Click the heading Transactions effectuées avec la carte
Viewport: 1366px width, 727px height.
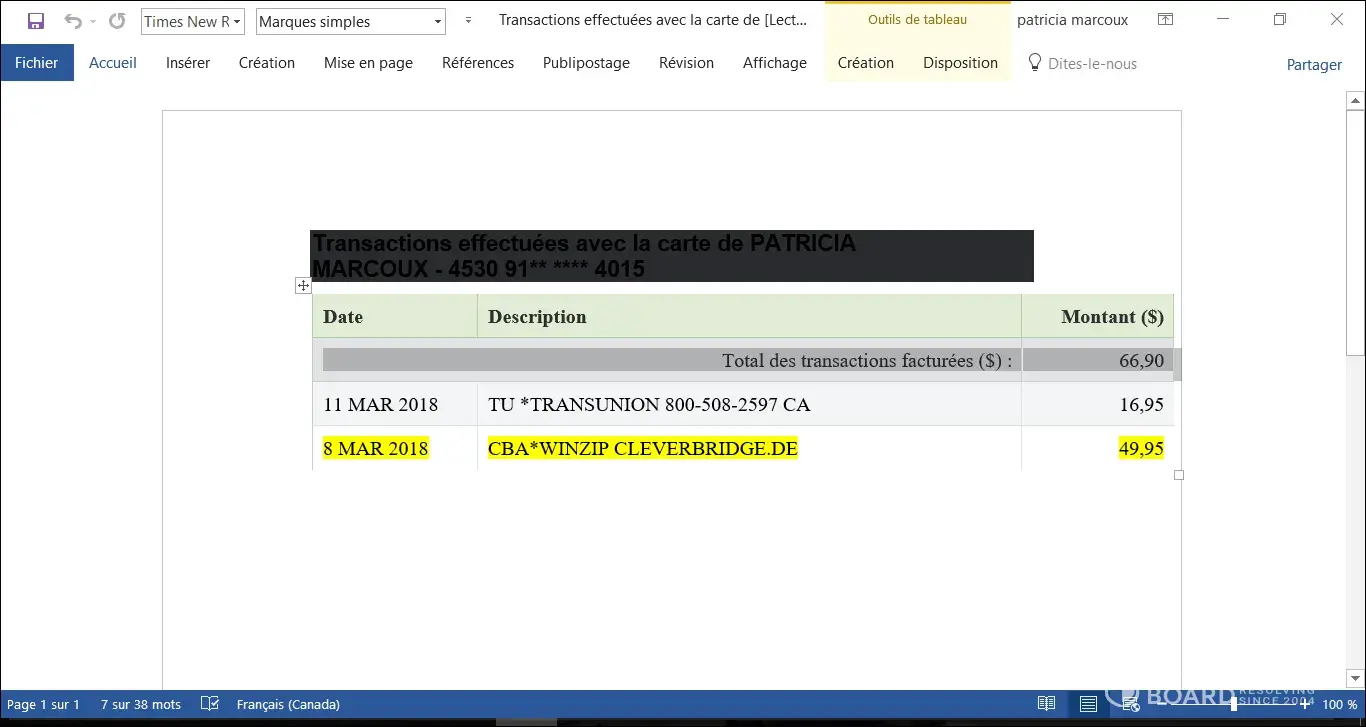tap(672, 256)
